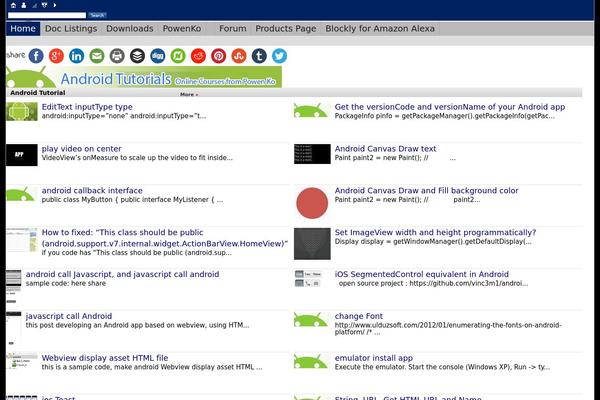Click the Canvas Draw text black thumbnail
Viewport: 600px width, 400px height.
point(312,154)
